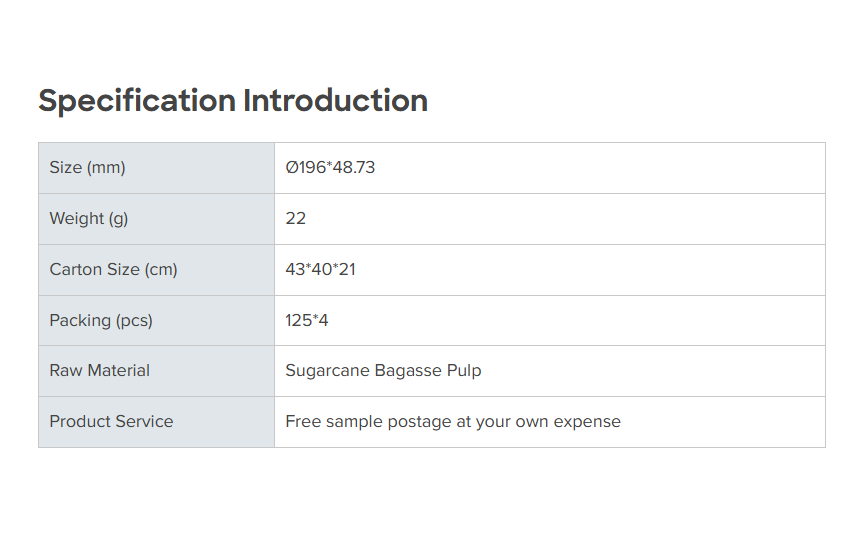Click the word Introduction in the heading
This screenshot has height=557, width=868.
point(335,101)
